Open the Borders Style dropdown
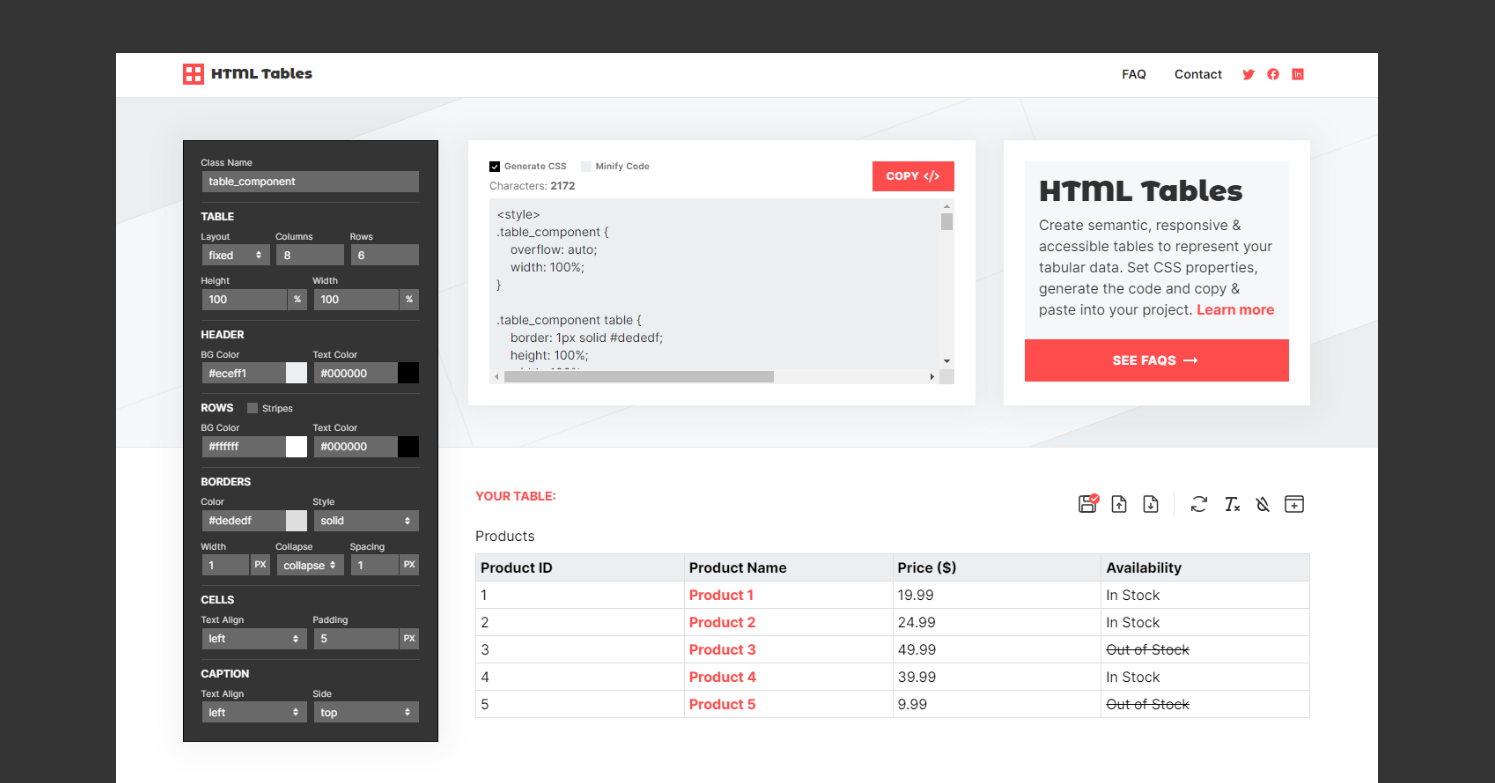 [x=366, y=520]
